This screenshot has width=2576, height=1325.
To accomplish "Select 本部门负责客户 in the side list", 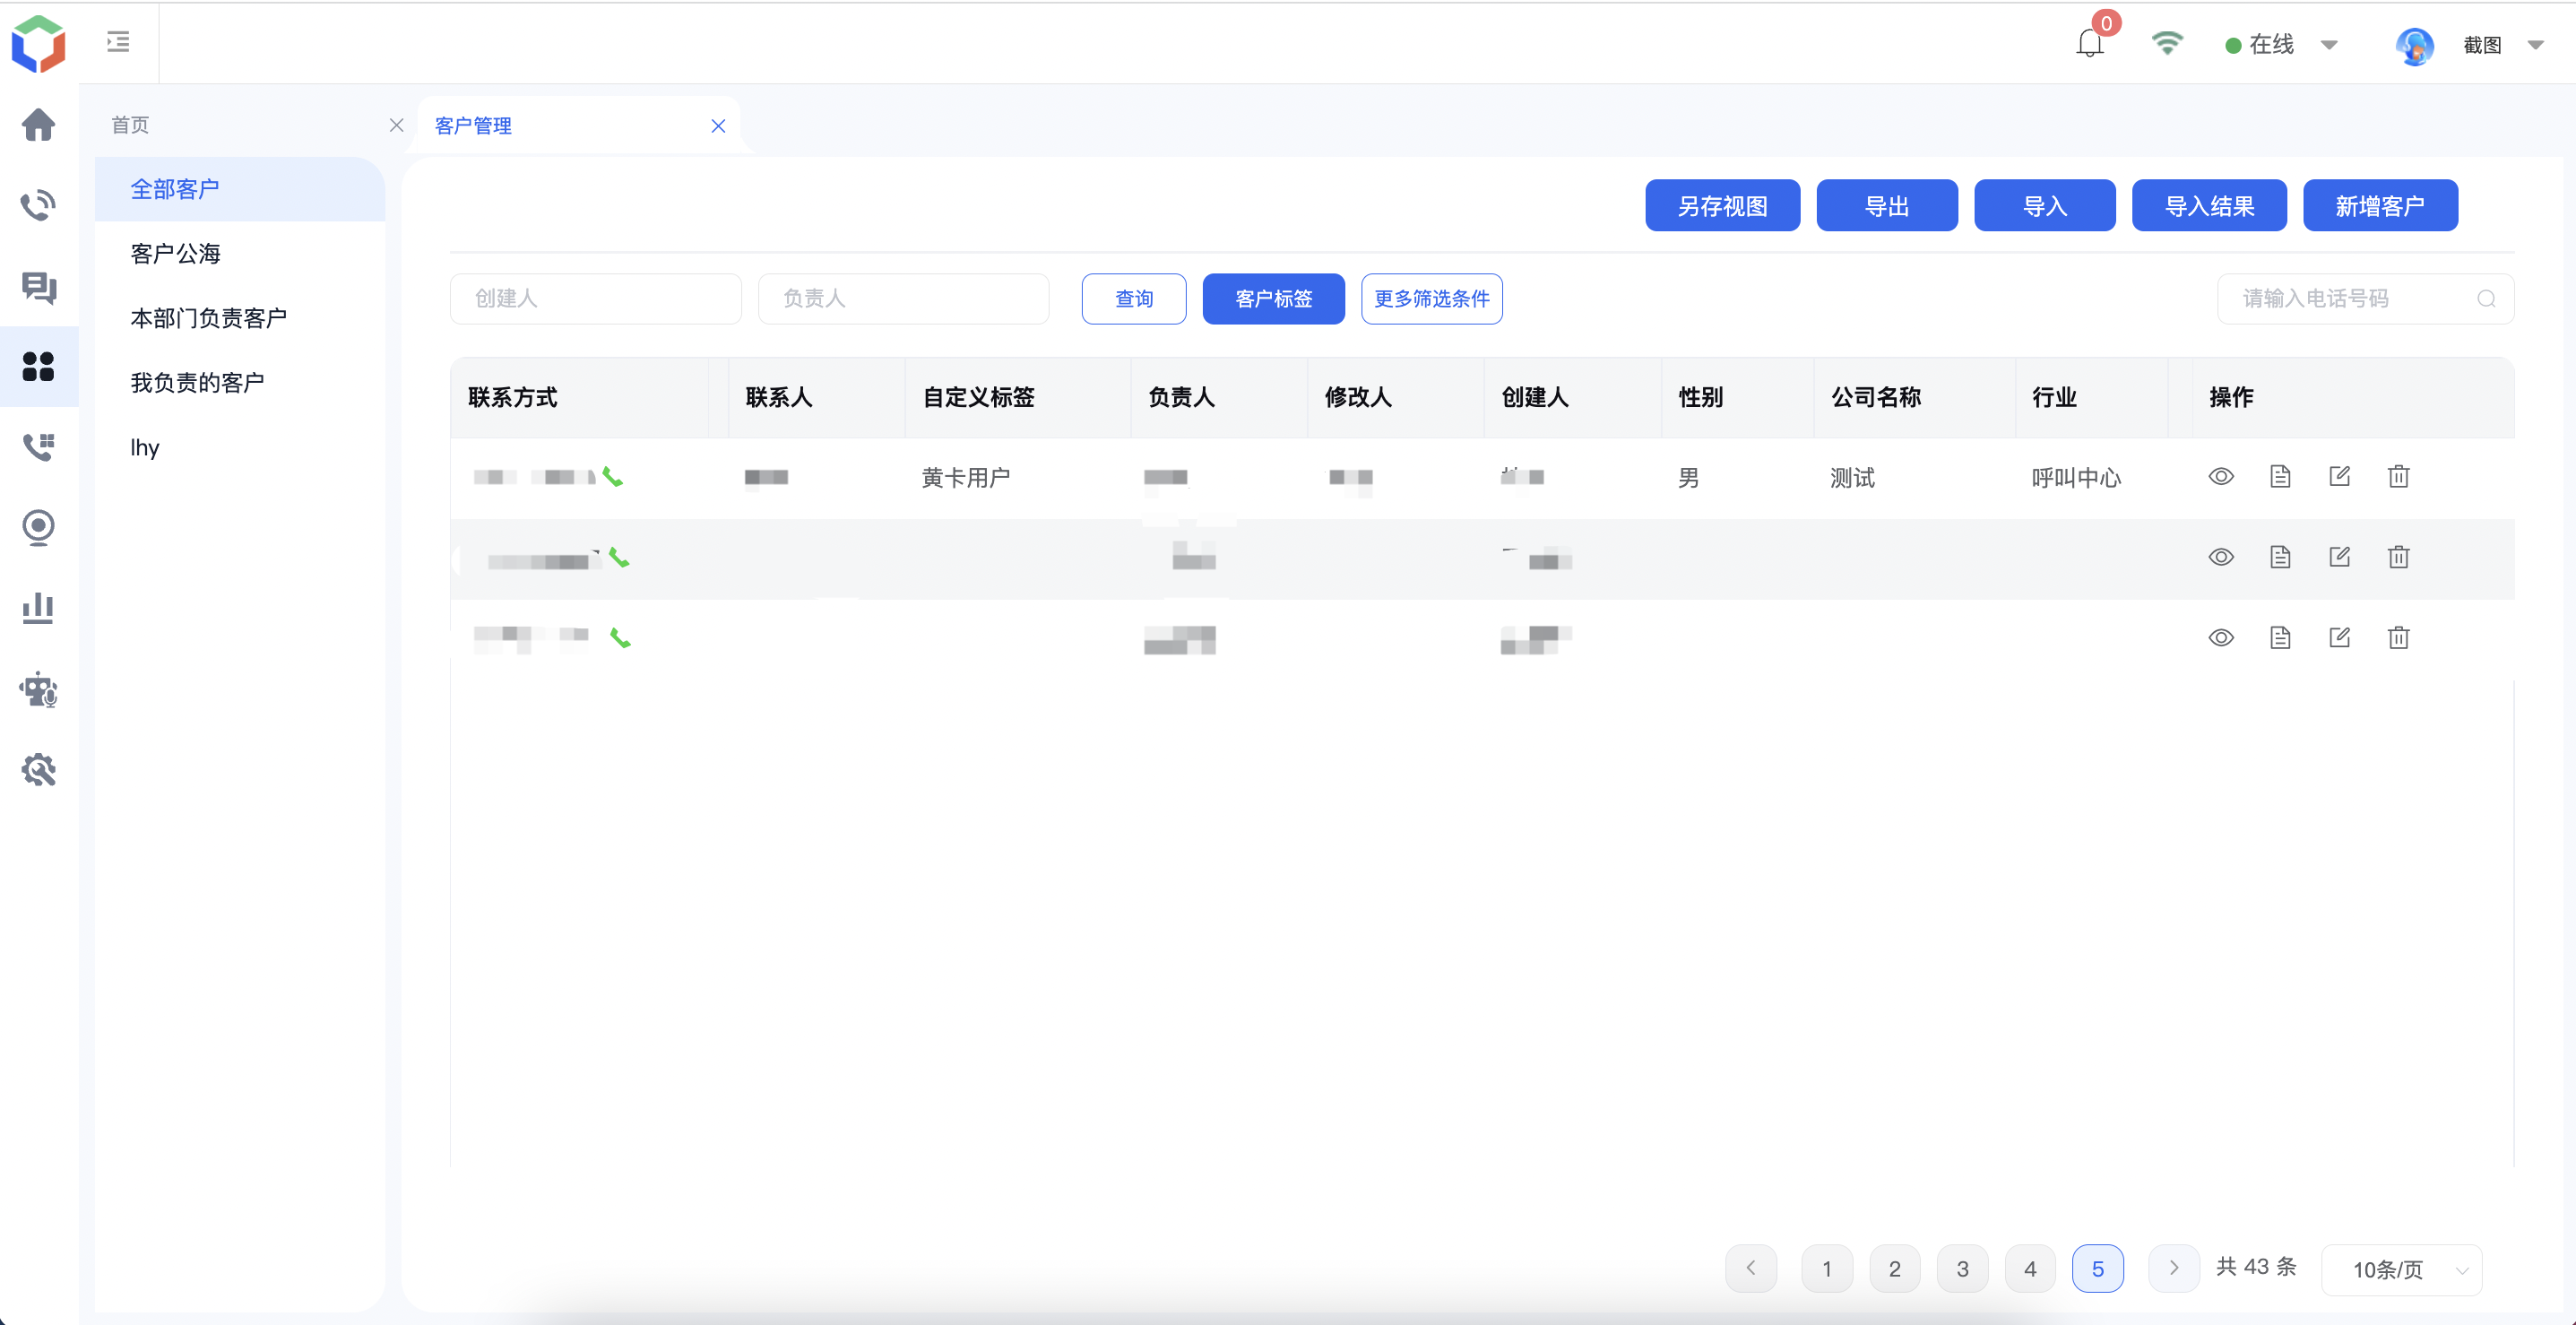I will pos(240,318).
